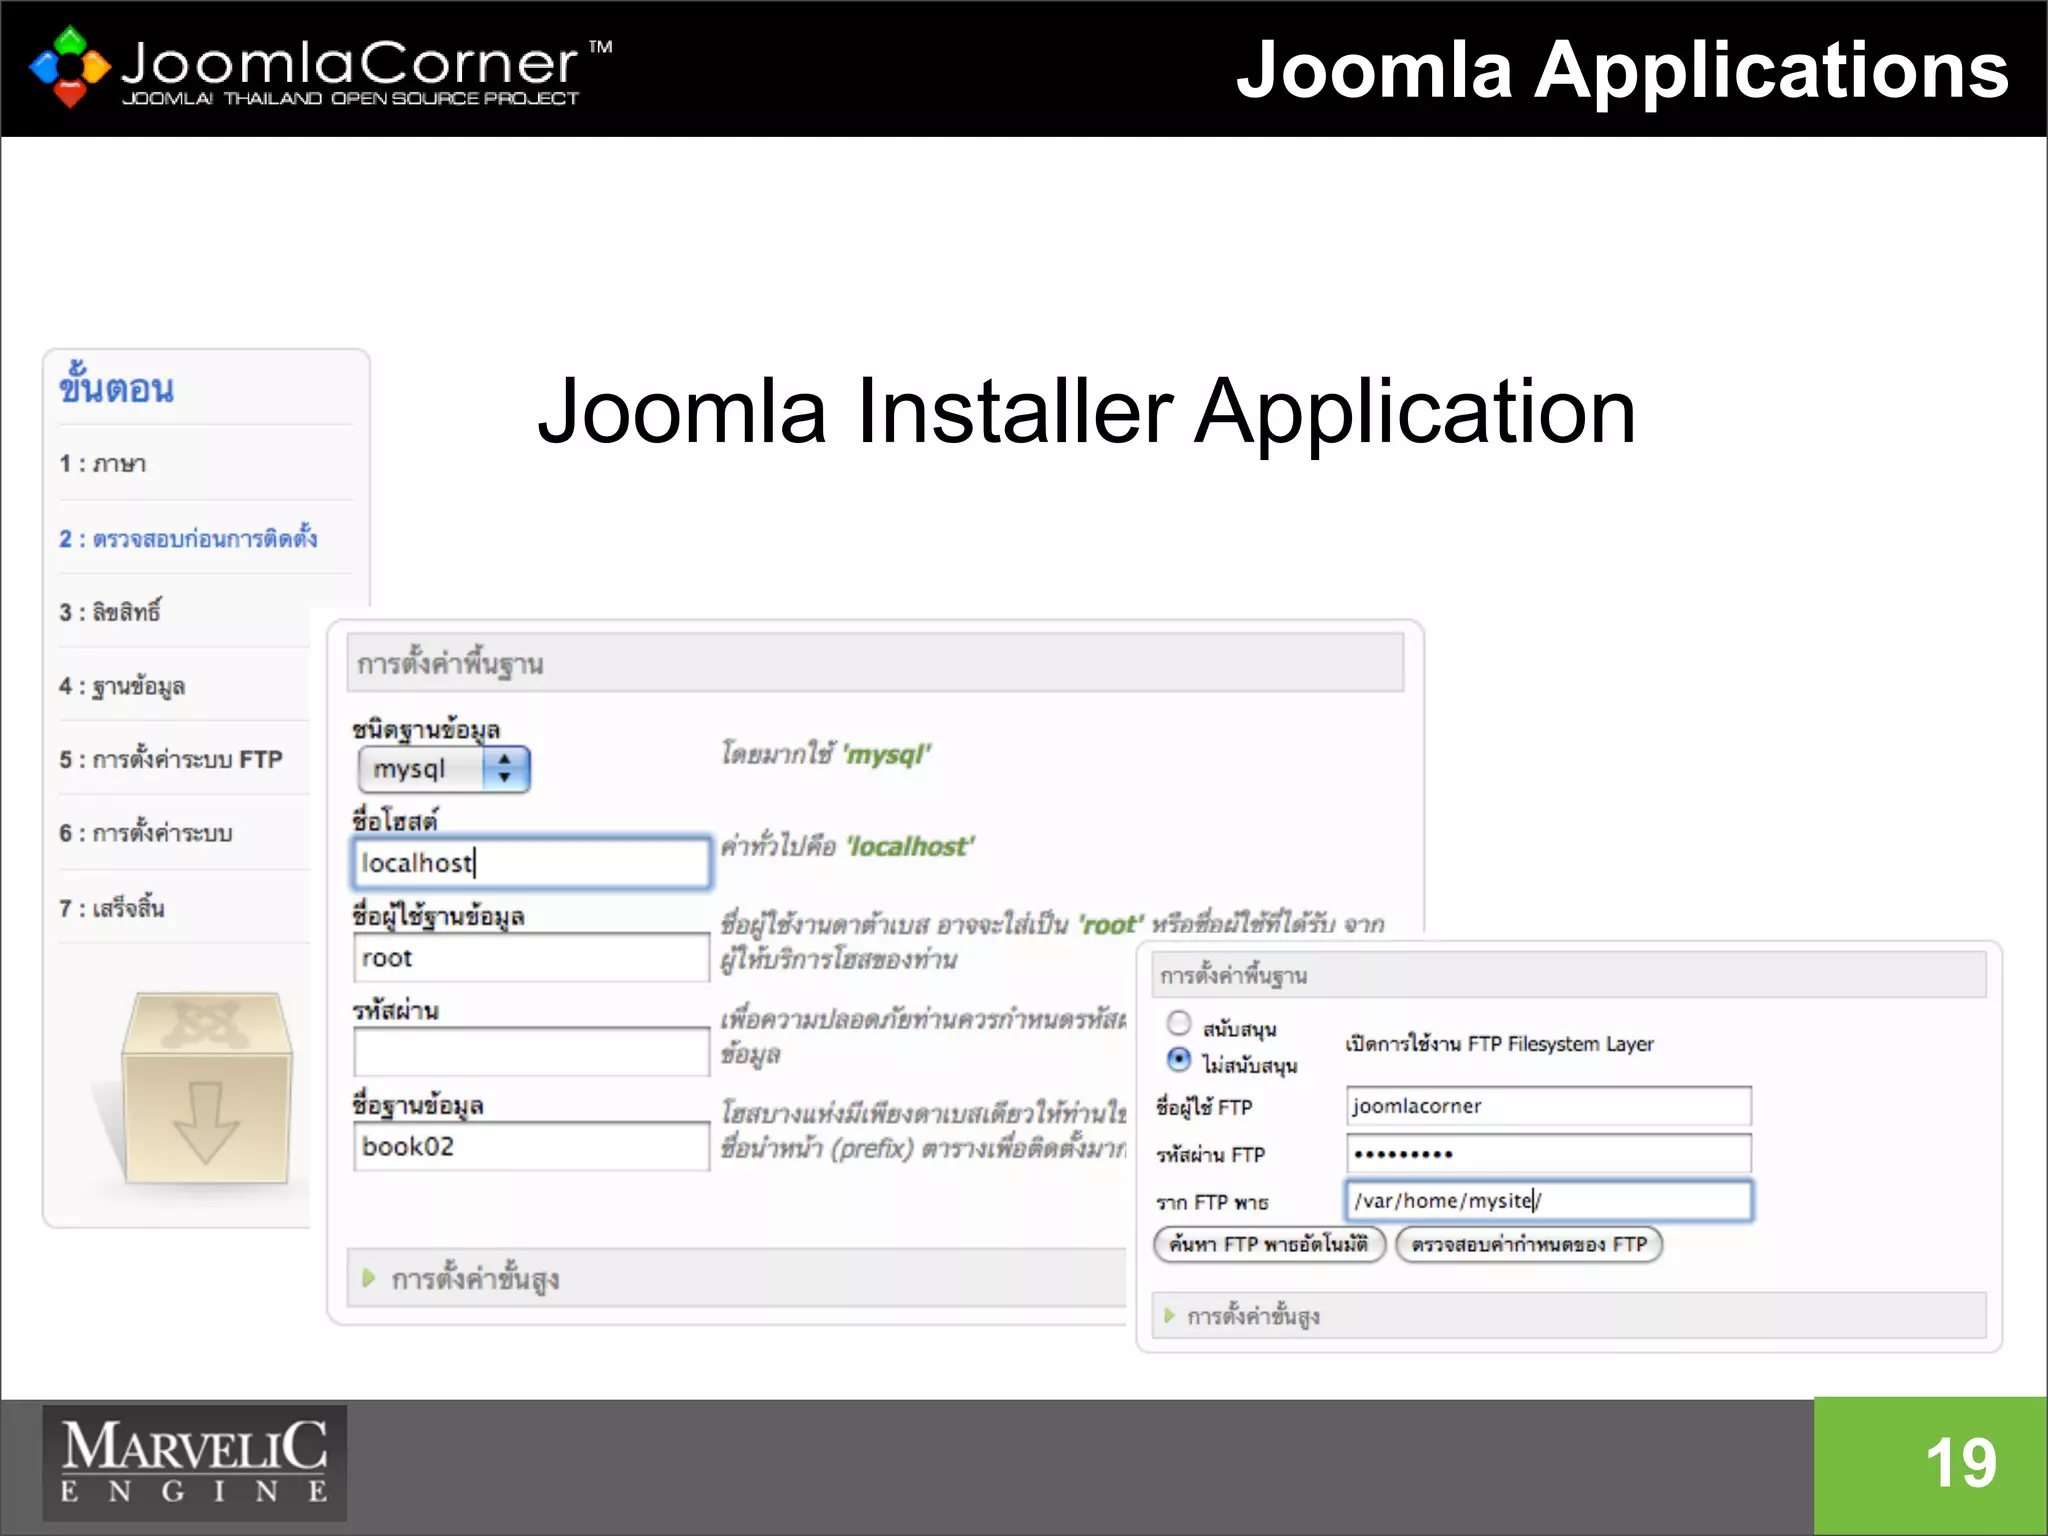2048x1536 pixels.
Task: Select step 4 ฐานข้อมูล
Action: click(x=122, y=686)
